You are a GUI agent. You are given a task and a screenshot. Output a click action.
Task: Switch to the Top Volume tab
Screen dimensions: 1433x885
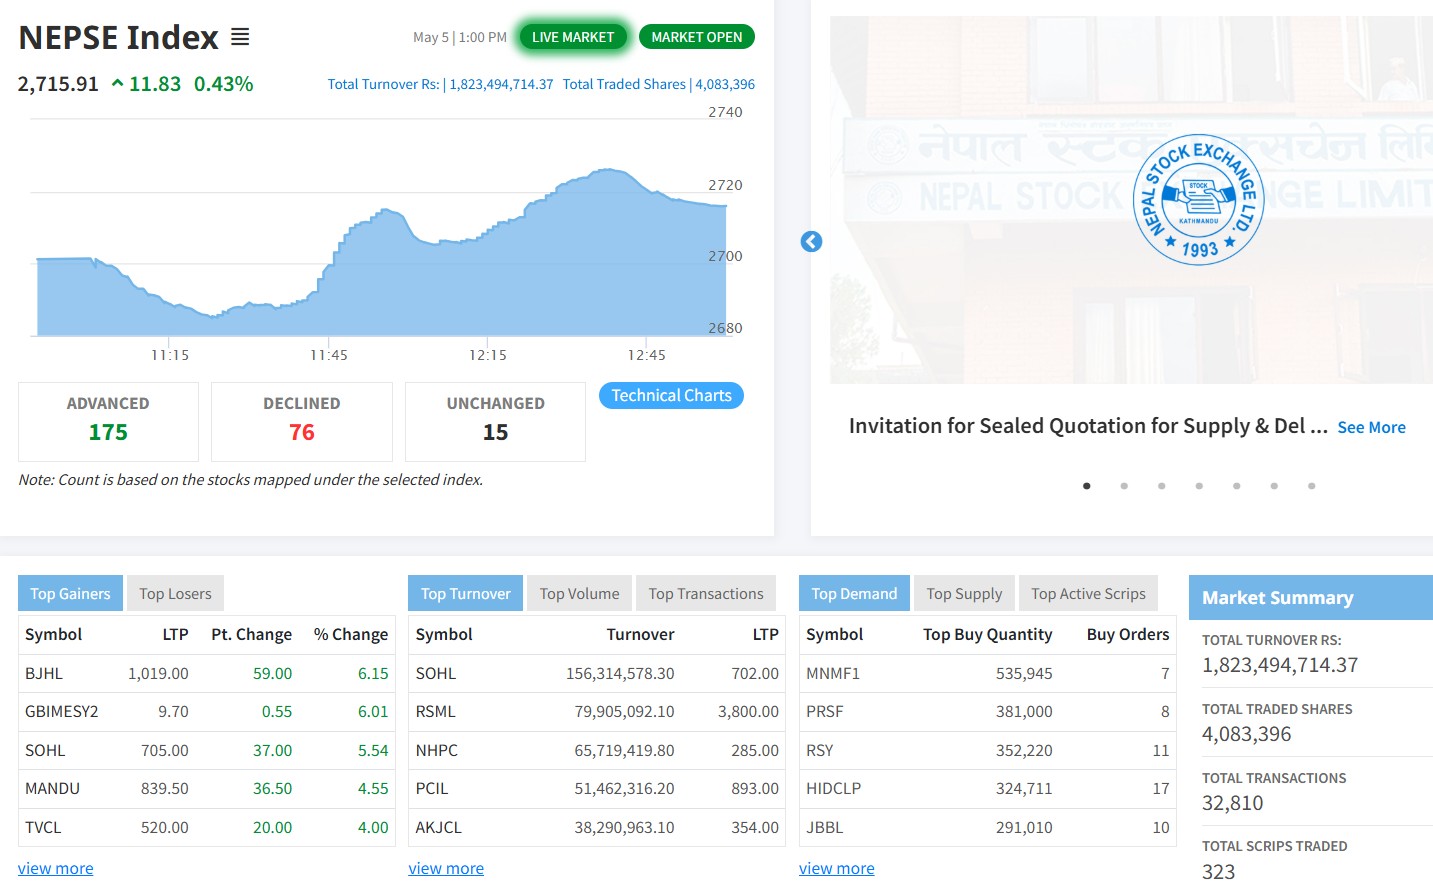pos(579,594)
